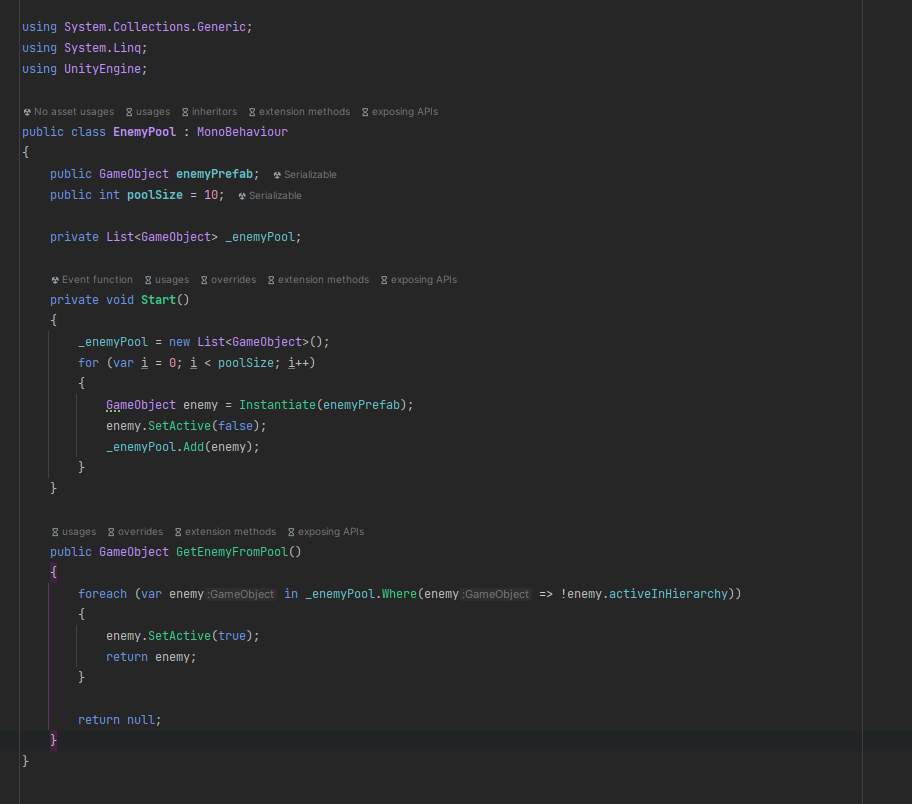Click the Instantiate method call
Screen dimensions: 912x804
(277, 405)
